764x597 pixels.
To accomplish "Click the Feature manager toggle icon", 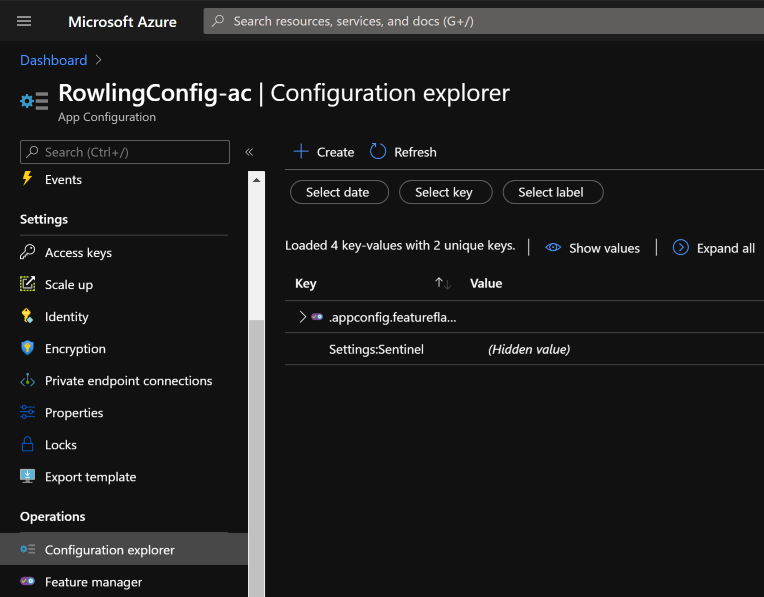I will [x=27, y=581].
